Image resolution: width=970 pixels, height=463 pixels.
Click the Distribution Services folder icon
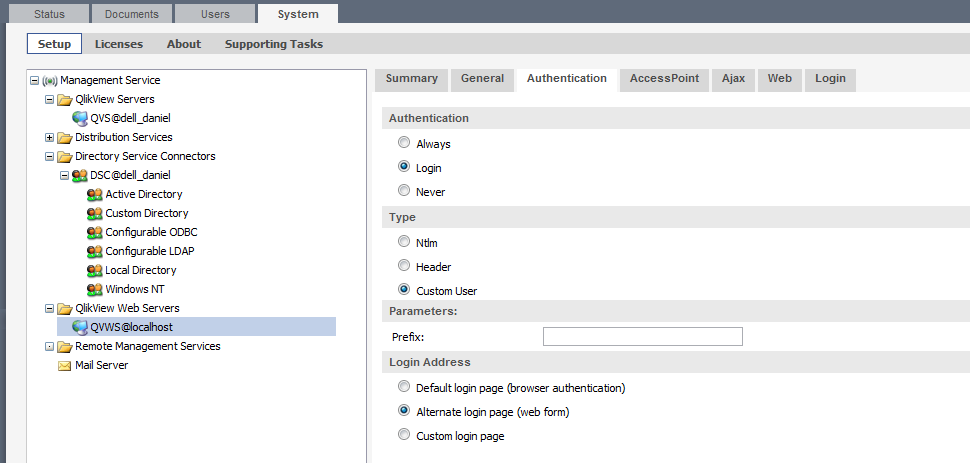(x=65, y=137)
